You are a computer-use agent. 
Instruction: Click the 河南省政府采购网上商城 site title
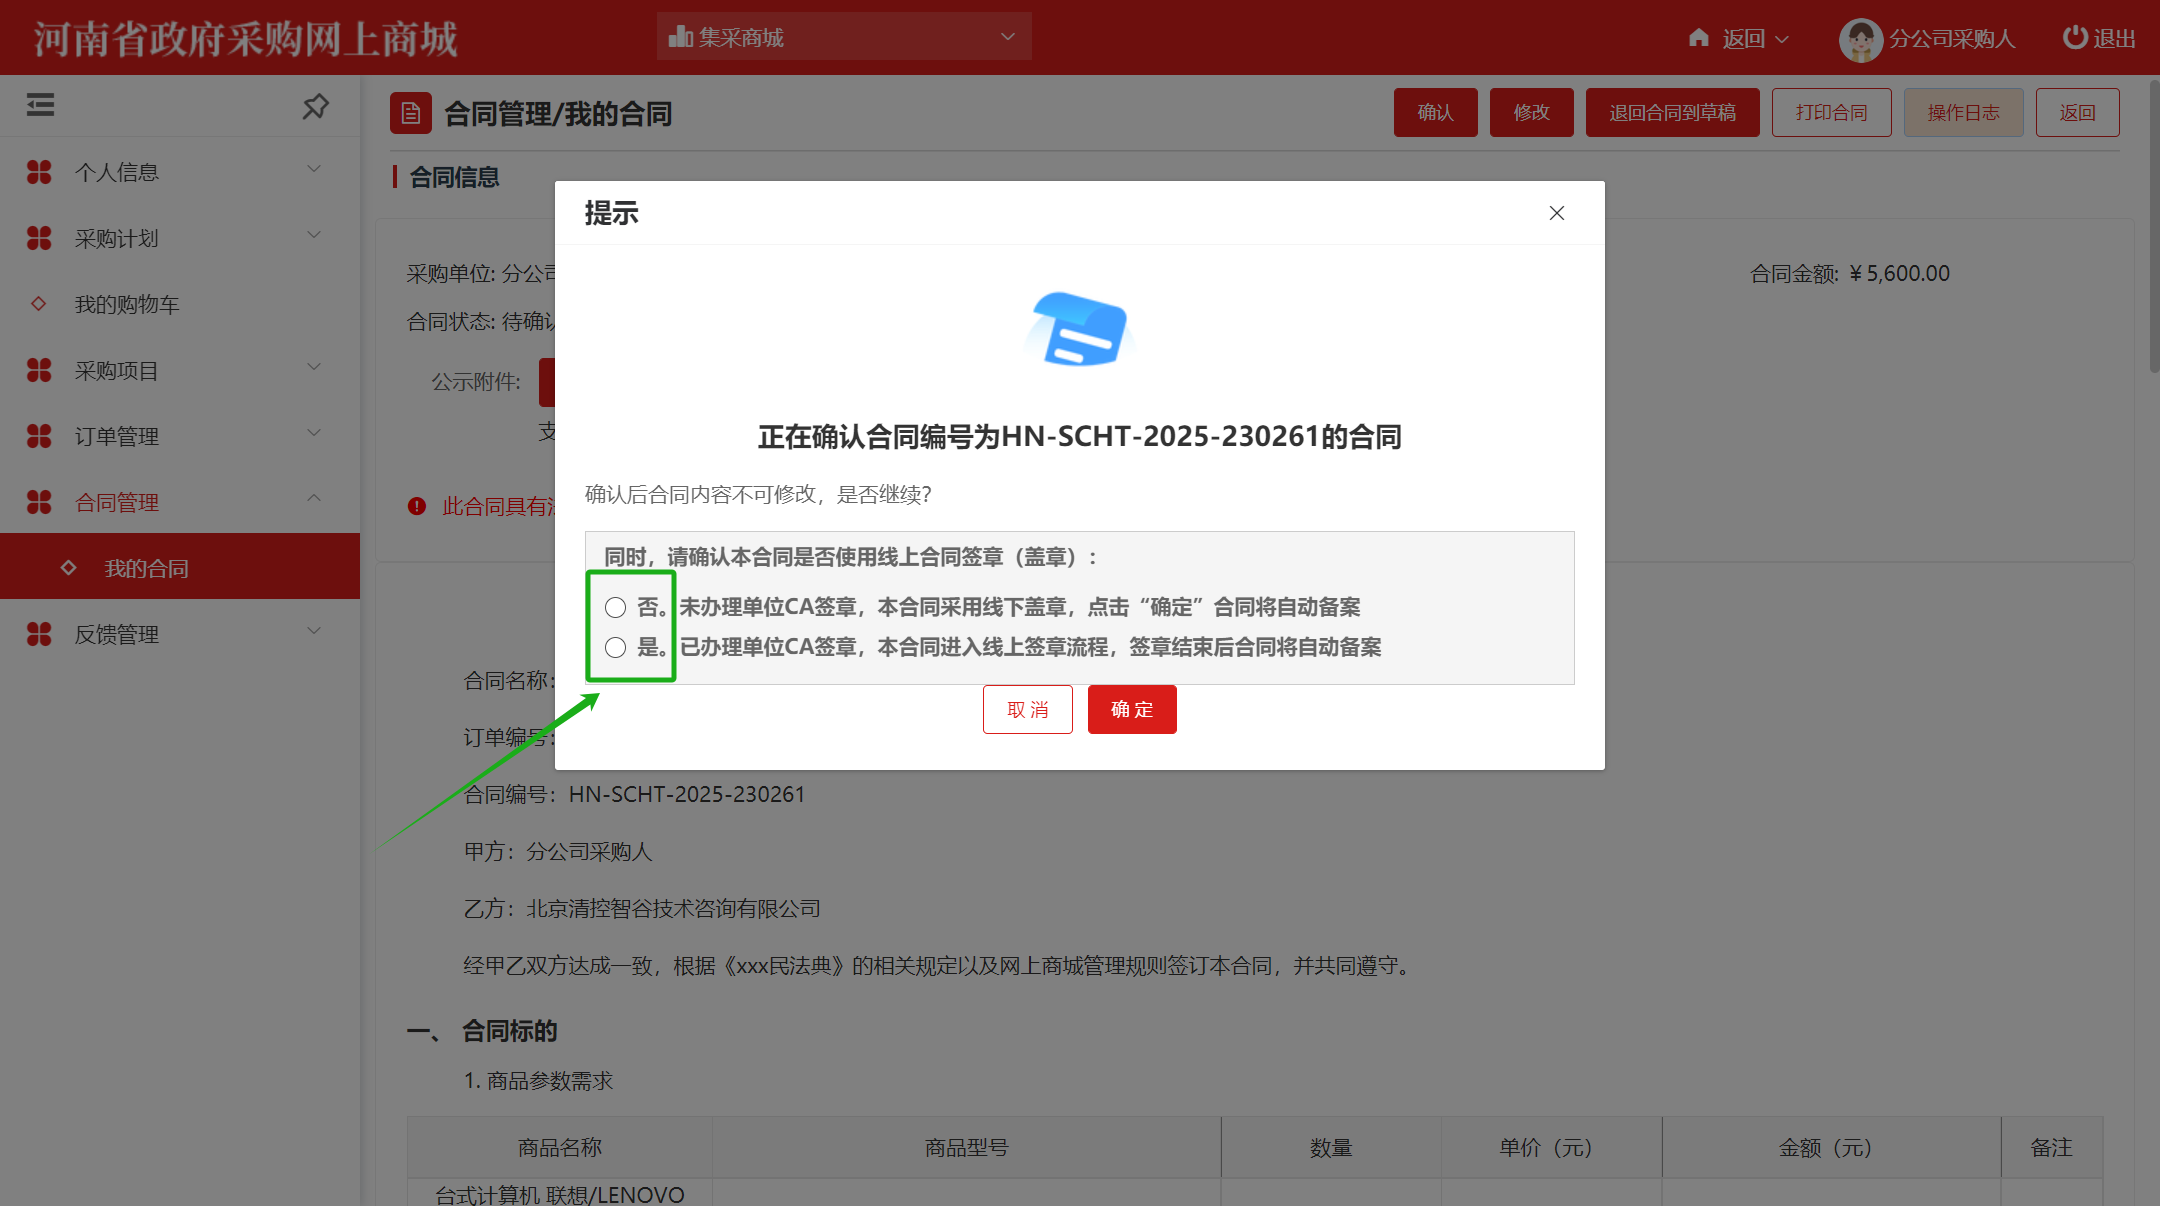pyautogui.click(x=246, y=38)
